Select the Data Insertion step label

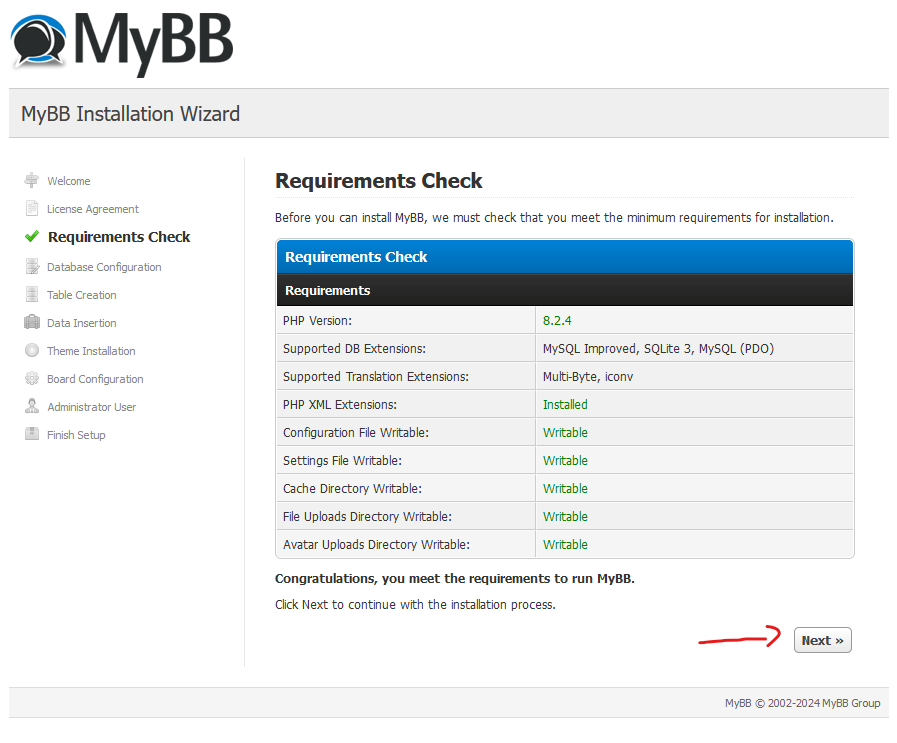click(x=82, y=323)
